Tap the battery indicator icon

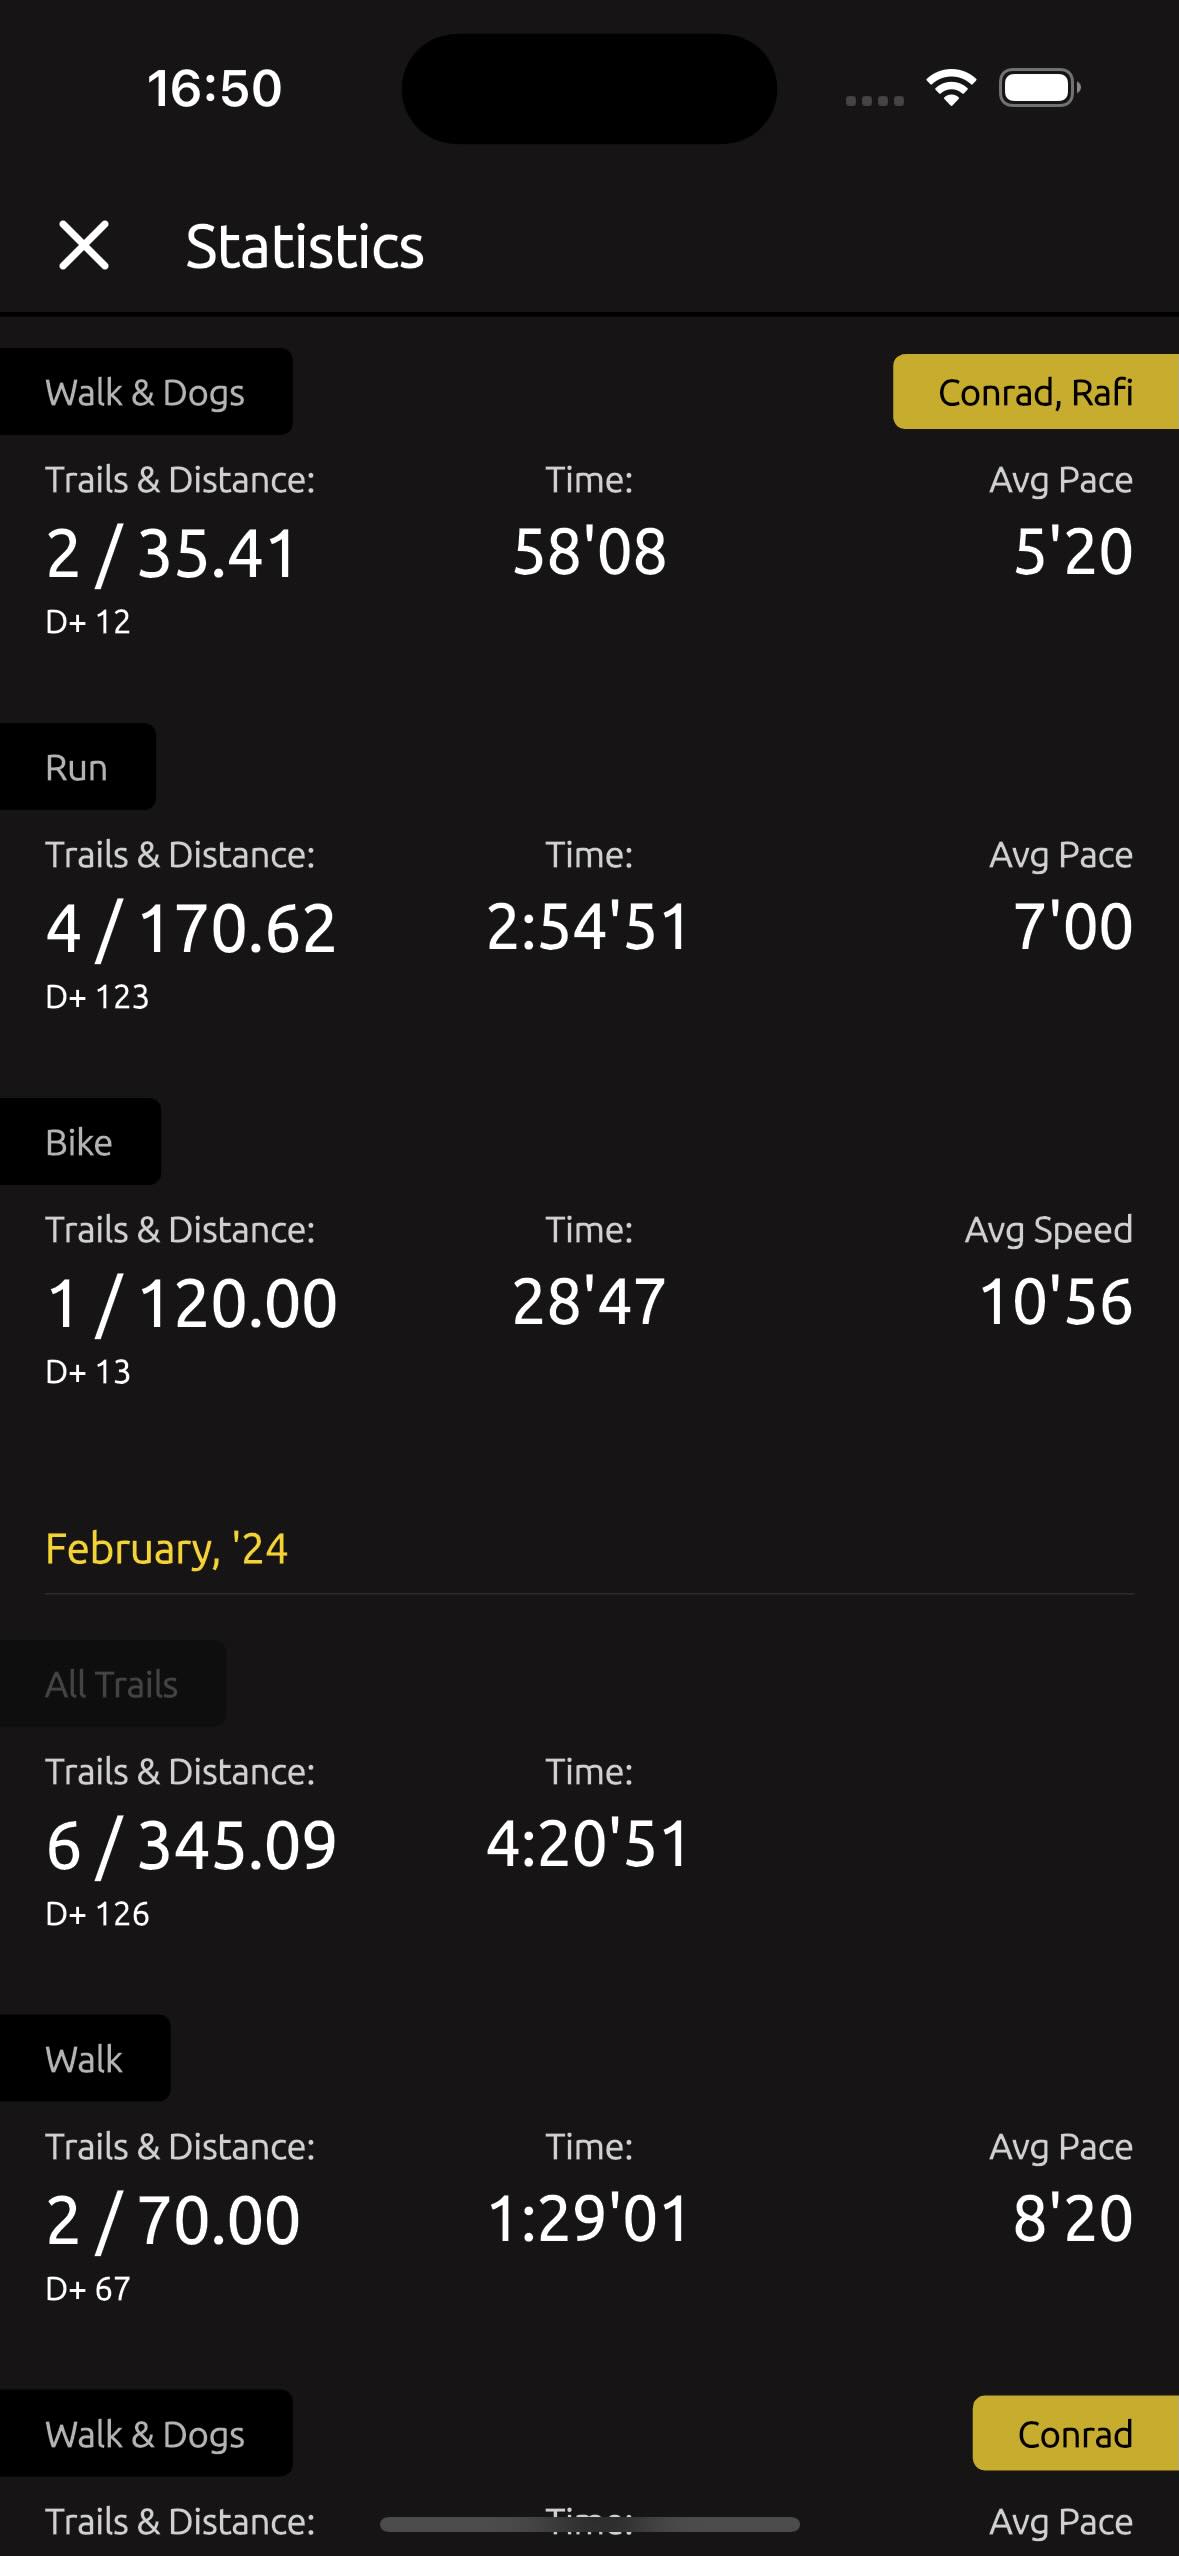(1039, 88)
